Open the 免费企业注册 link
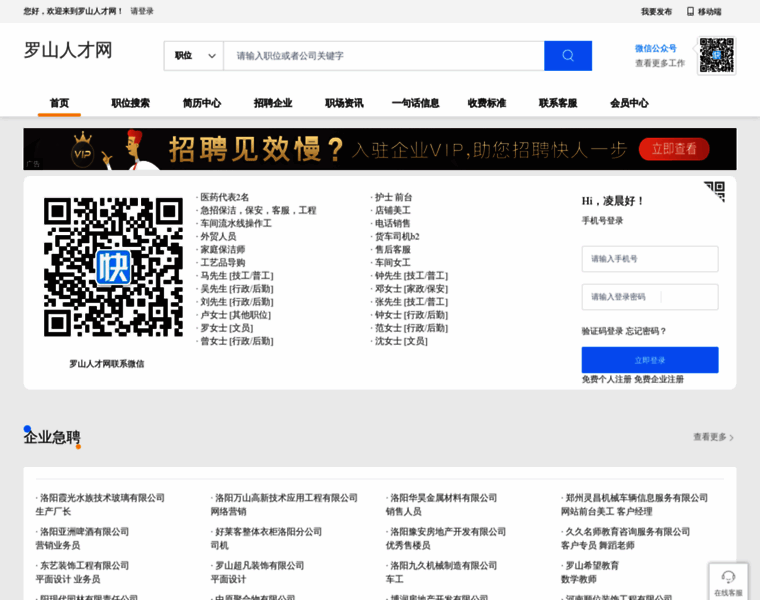Screen dimensions: 760x600 (x=659, y=379)
